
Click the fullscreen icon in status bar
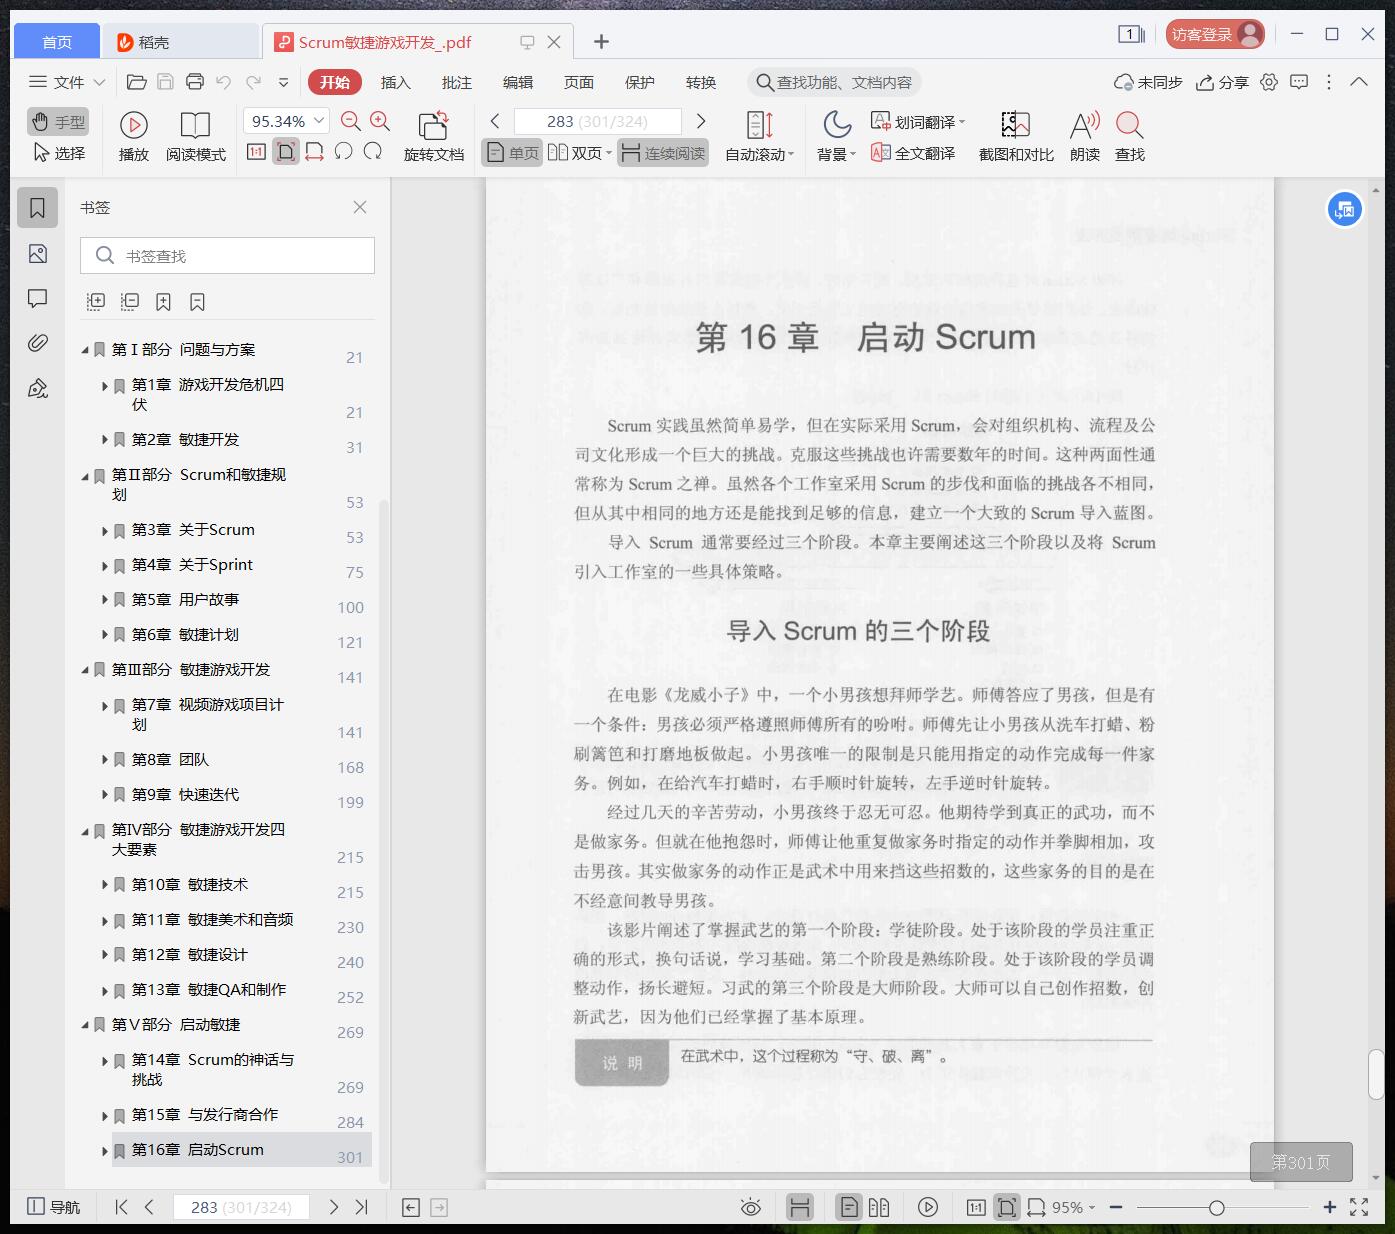pyautogui.click(x=1359, y=1207)
